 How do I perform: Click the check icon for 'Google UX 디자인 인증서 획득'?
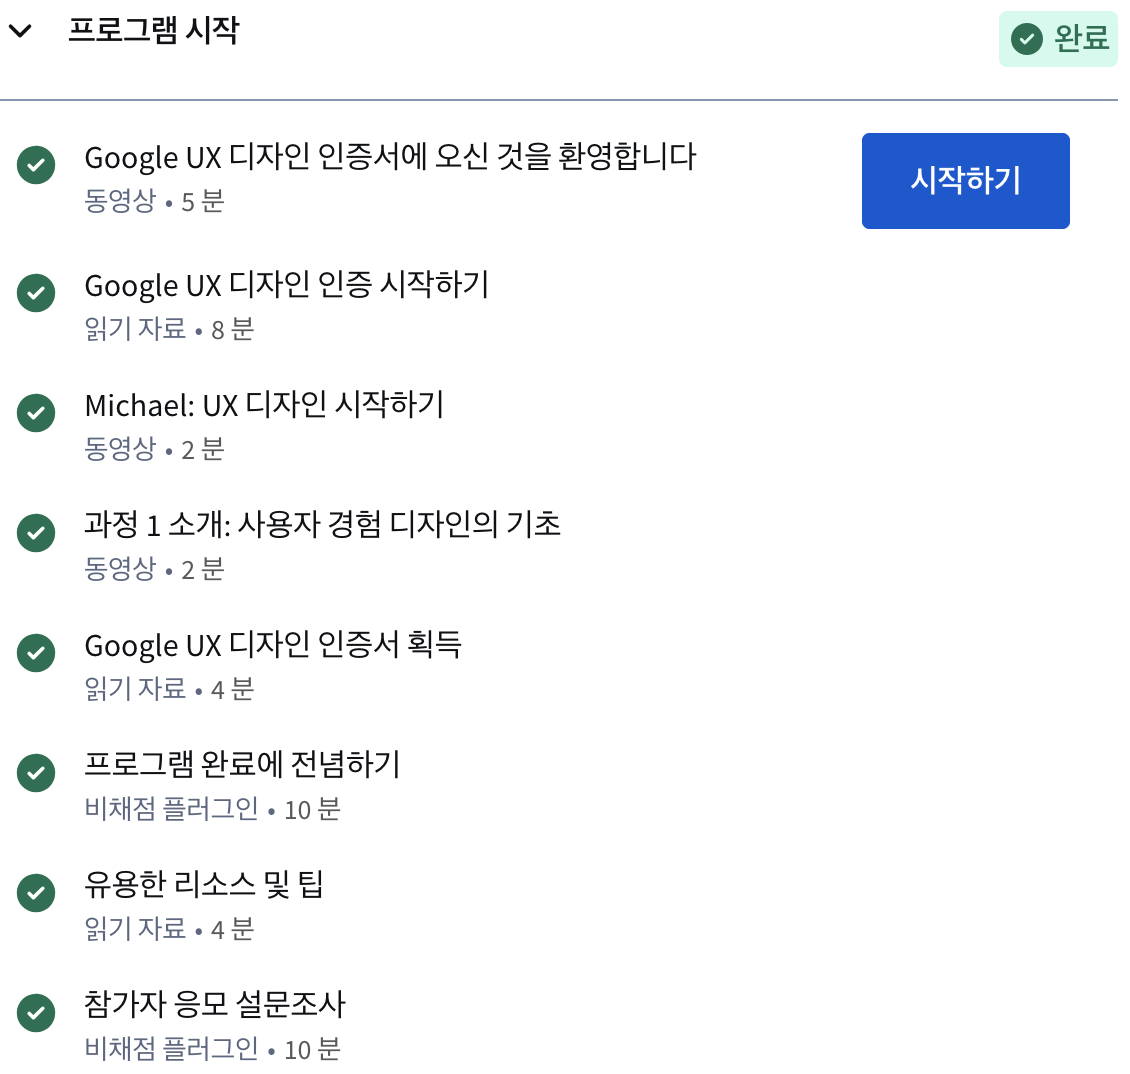coord(36,653)
